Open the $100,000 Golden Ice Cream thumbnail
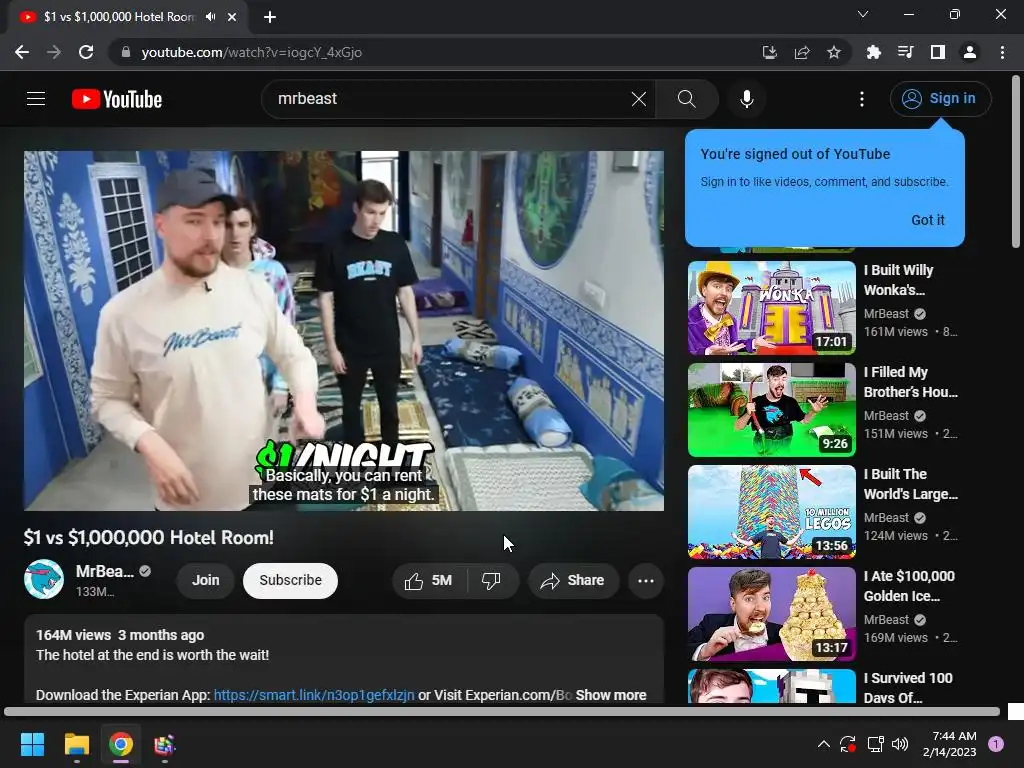 pyautogui.click(x=771, y=613)
